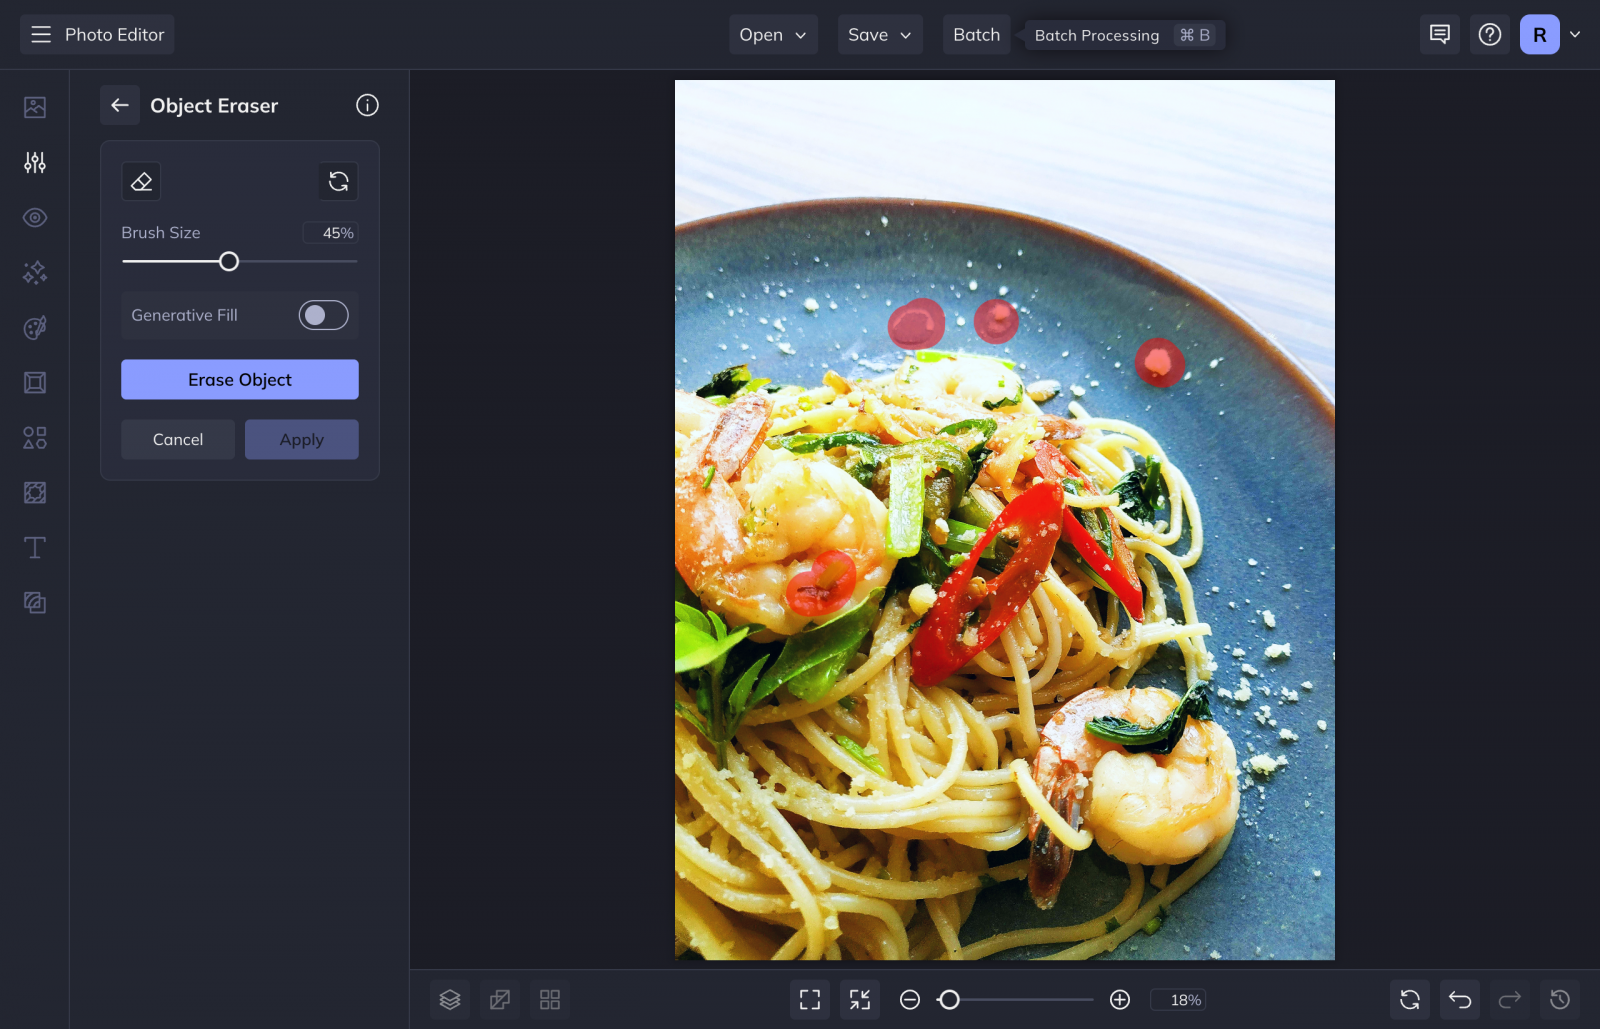
Task: Expand the account menu chevron
Action: pos(1576,34)
